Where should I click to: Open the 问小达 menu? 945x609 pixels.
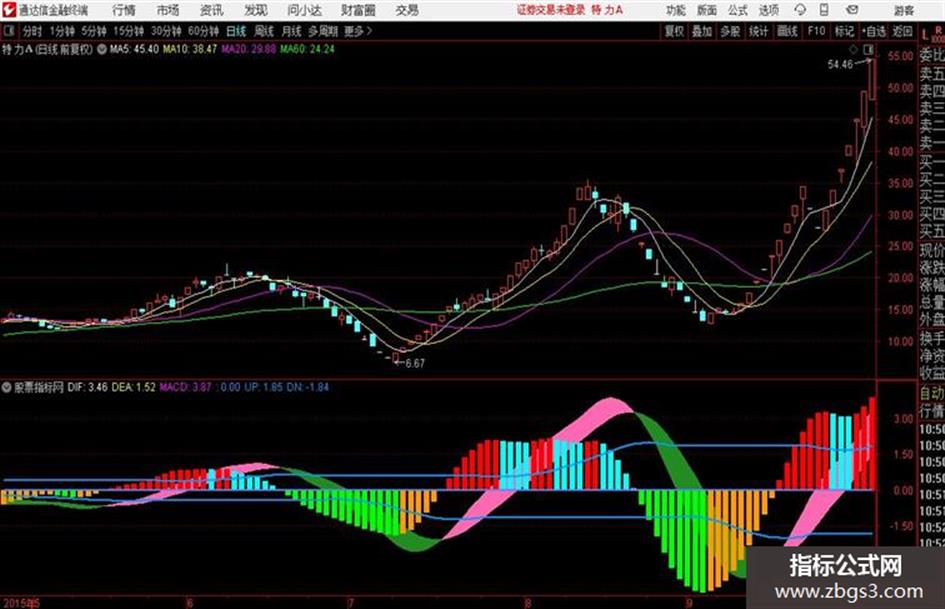pyautogui.click(x=304, y=10)
